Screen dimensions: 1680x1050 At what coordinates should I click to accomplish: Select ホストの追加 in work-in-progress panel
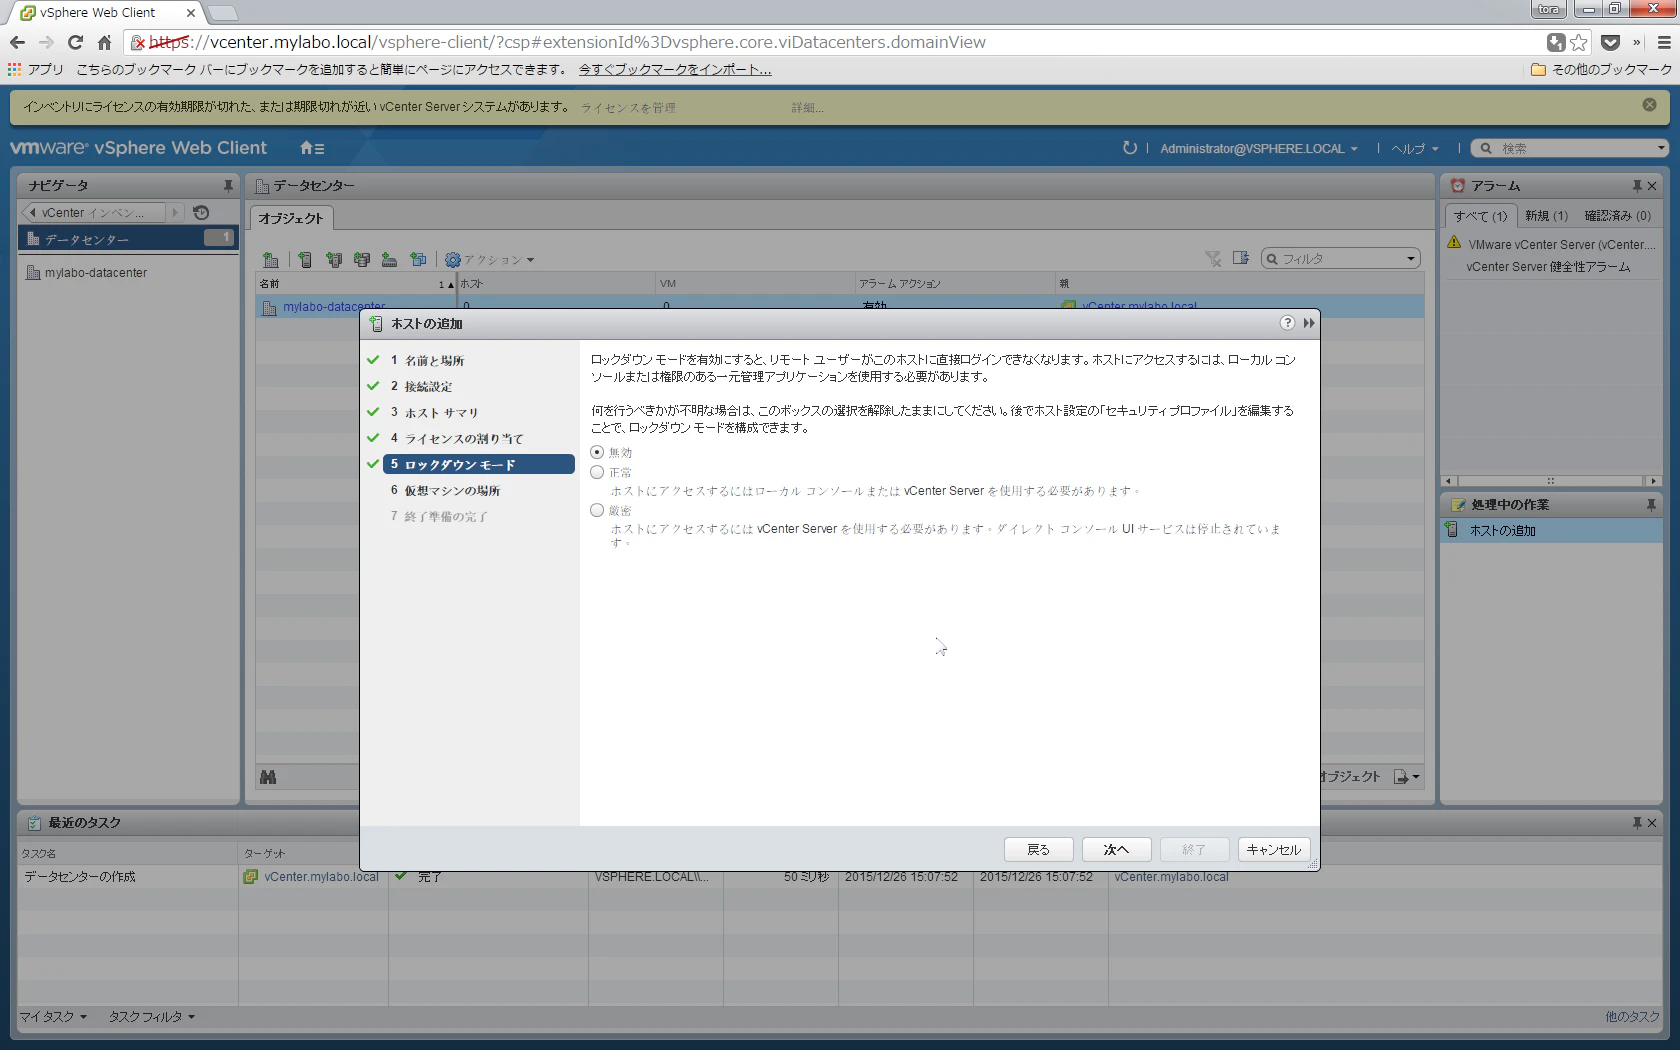(x=1552, y=530)
